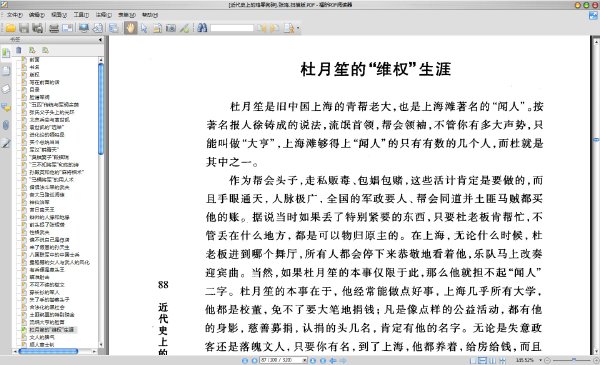Image resolution: width=600 pixels, height=365 pixels.
Task: Choose the Select Text tool
Action: point(157,28)
